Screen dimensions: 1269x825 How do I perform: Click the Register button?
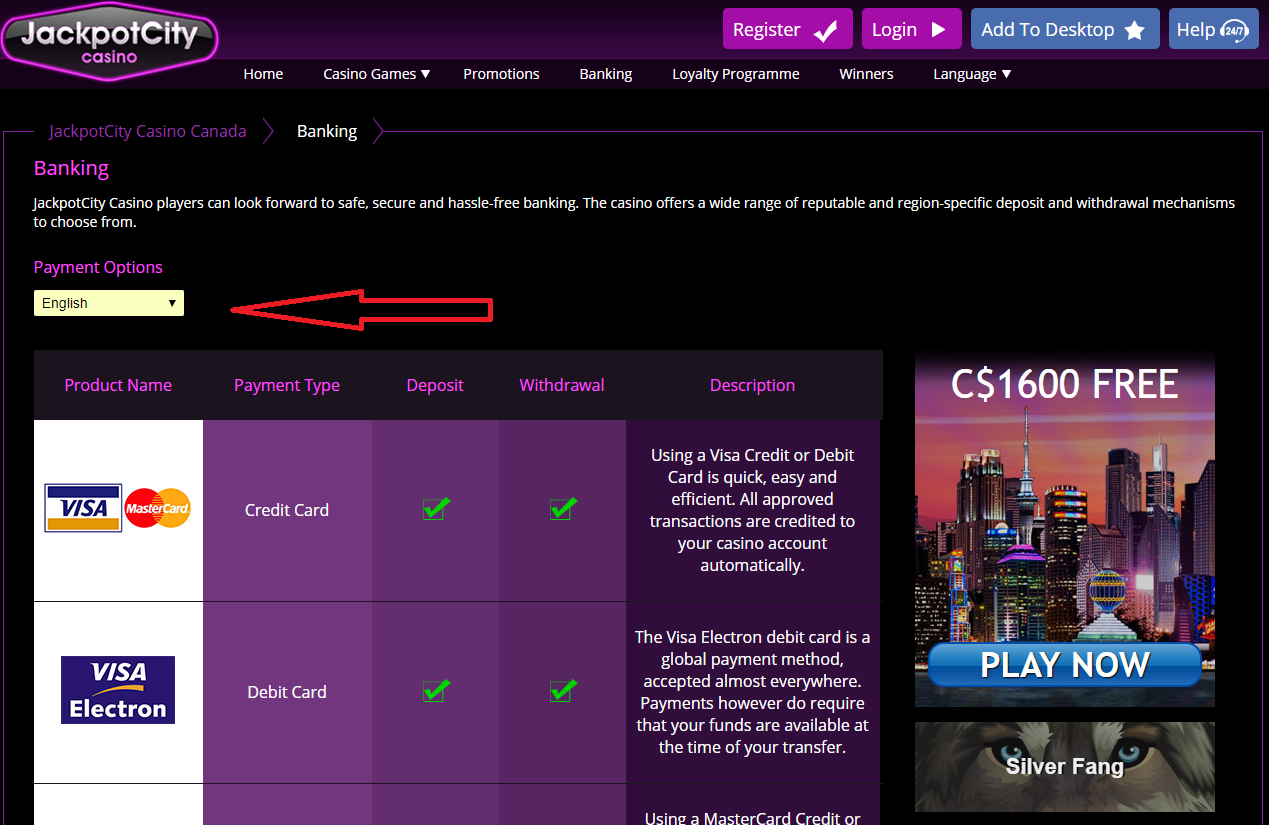point(788,29)
